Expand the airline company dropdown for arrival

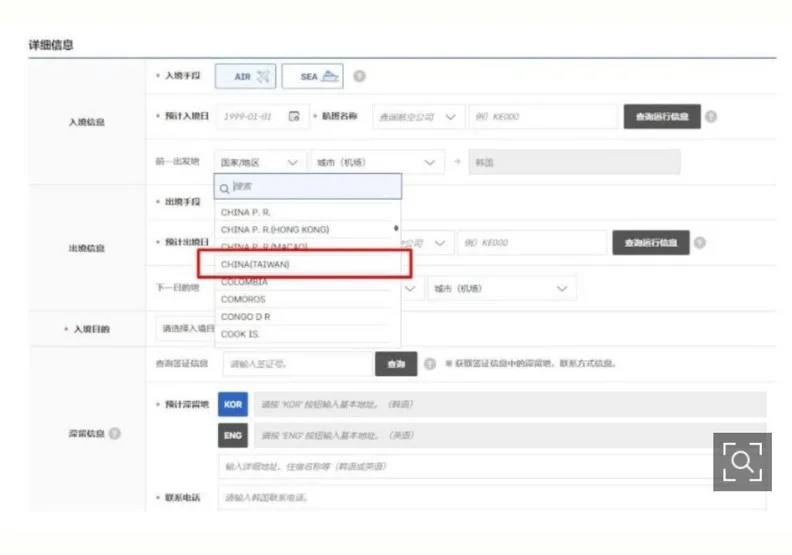418,117
